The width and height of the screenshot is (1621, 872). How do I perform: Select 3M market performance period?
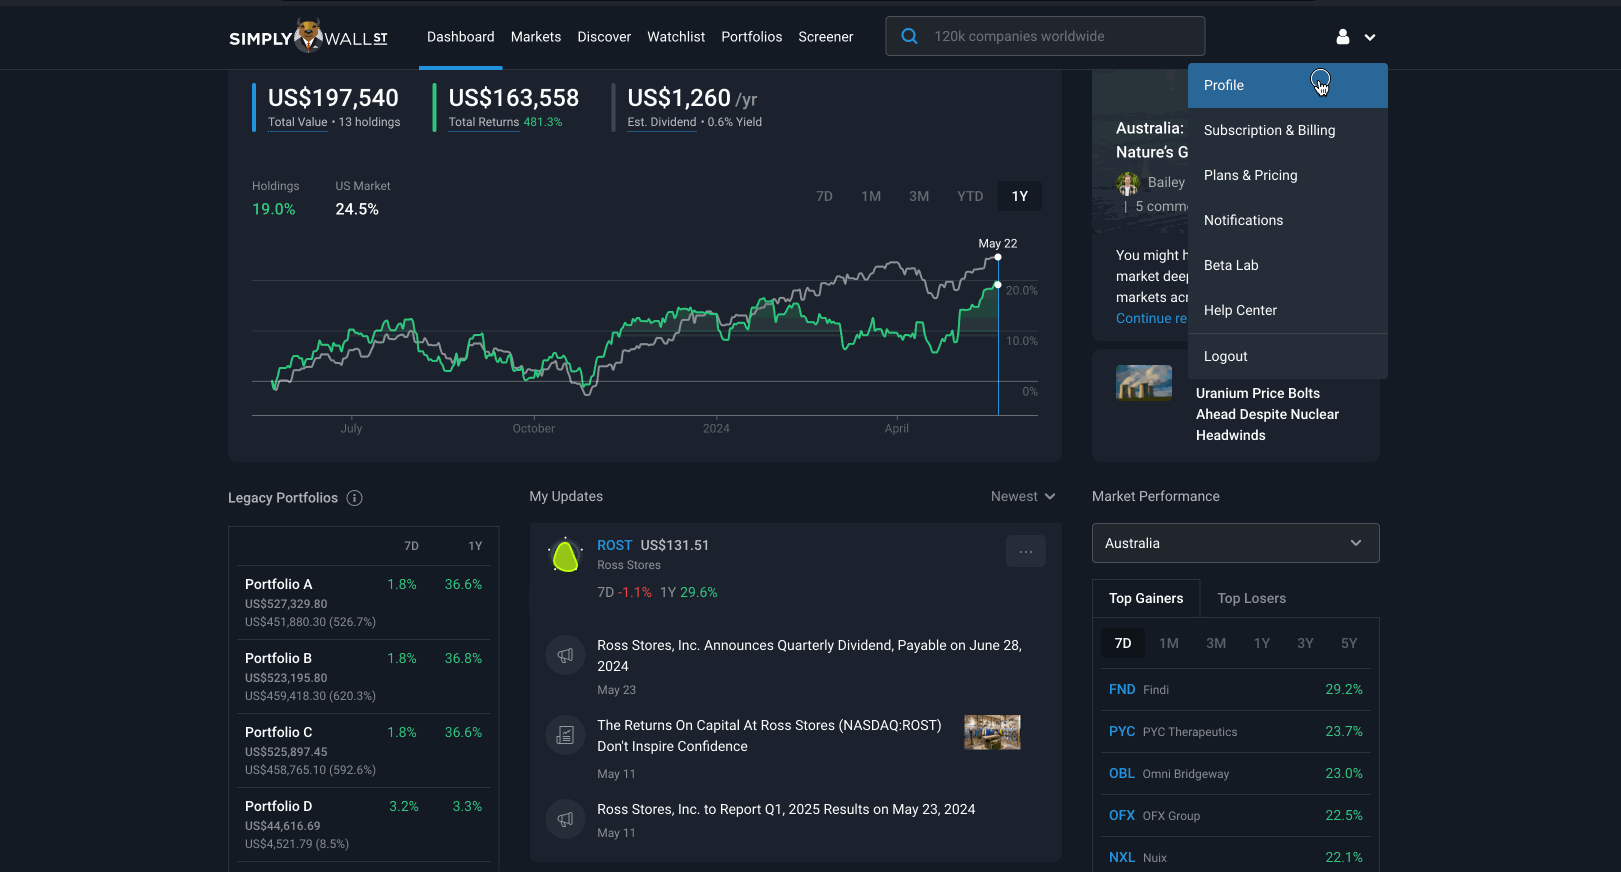1216,643
